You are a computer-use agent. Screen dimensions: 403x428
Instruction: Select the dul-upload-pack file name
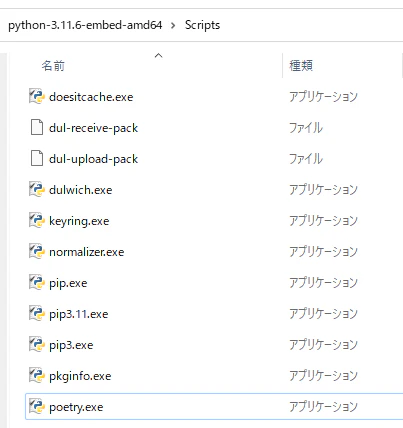click(x=93, y=159)
